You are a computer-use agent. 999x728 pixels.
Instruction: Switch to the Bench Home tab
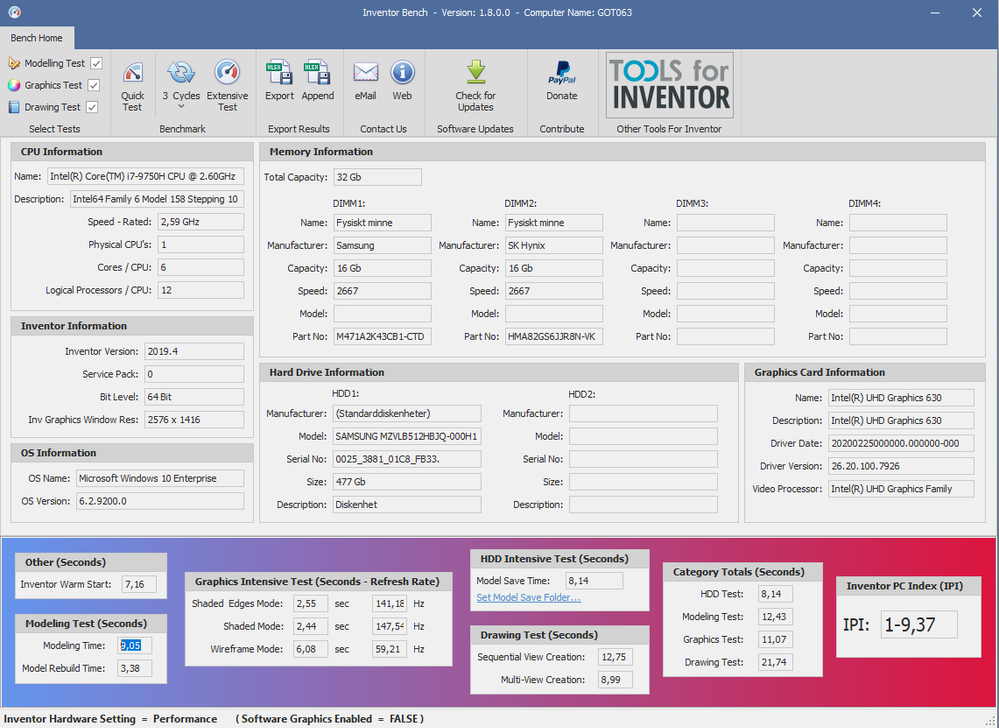tap(37, 38)
